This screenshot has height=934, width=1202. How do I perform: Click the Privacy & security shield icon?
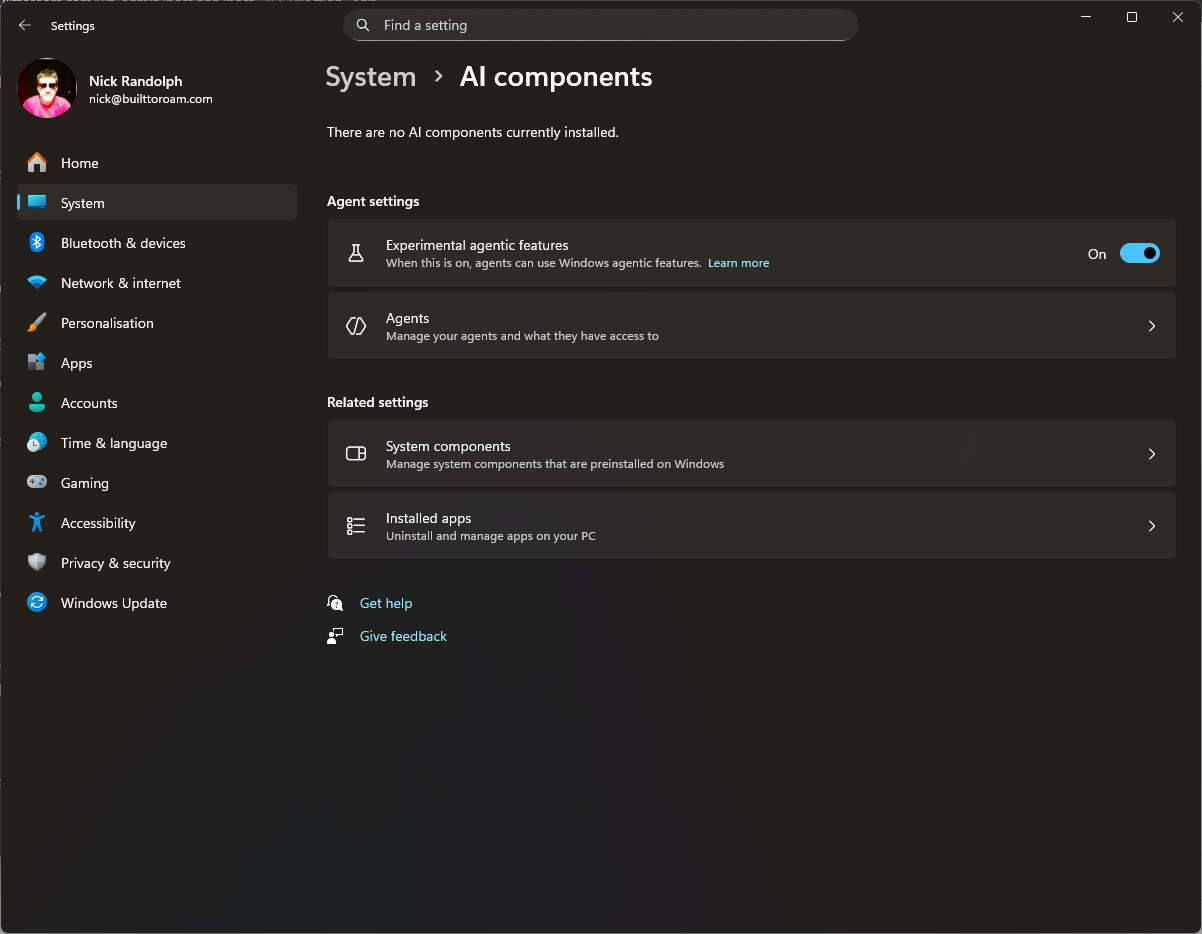click(37, 563)
